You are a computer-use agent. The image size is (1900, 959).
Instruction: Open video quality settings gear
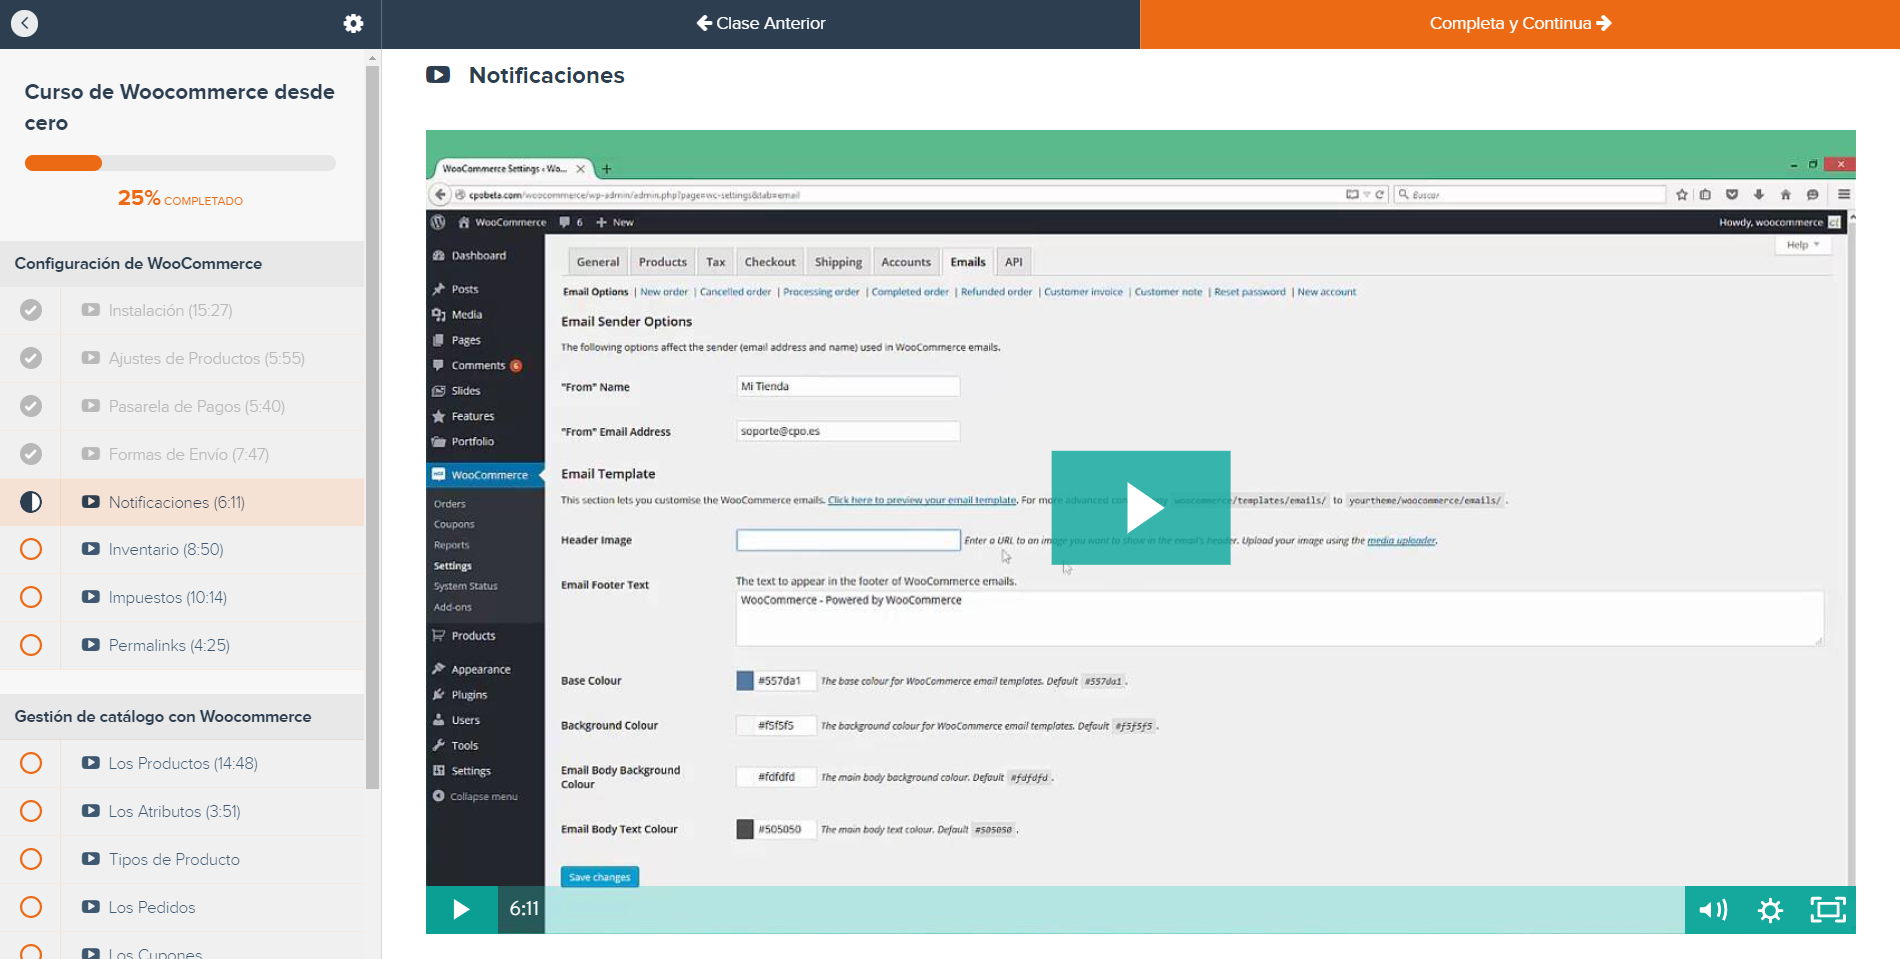click(1770, 909)
